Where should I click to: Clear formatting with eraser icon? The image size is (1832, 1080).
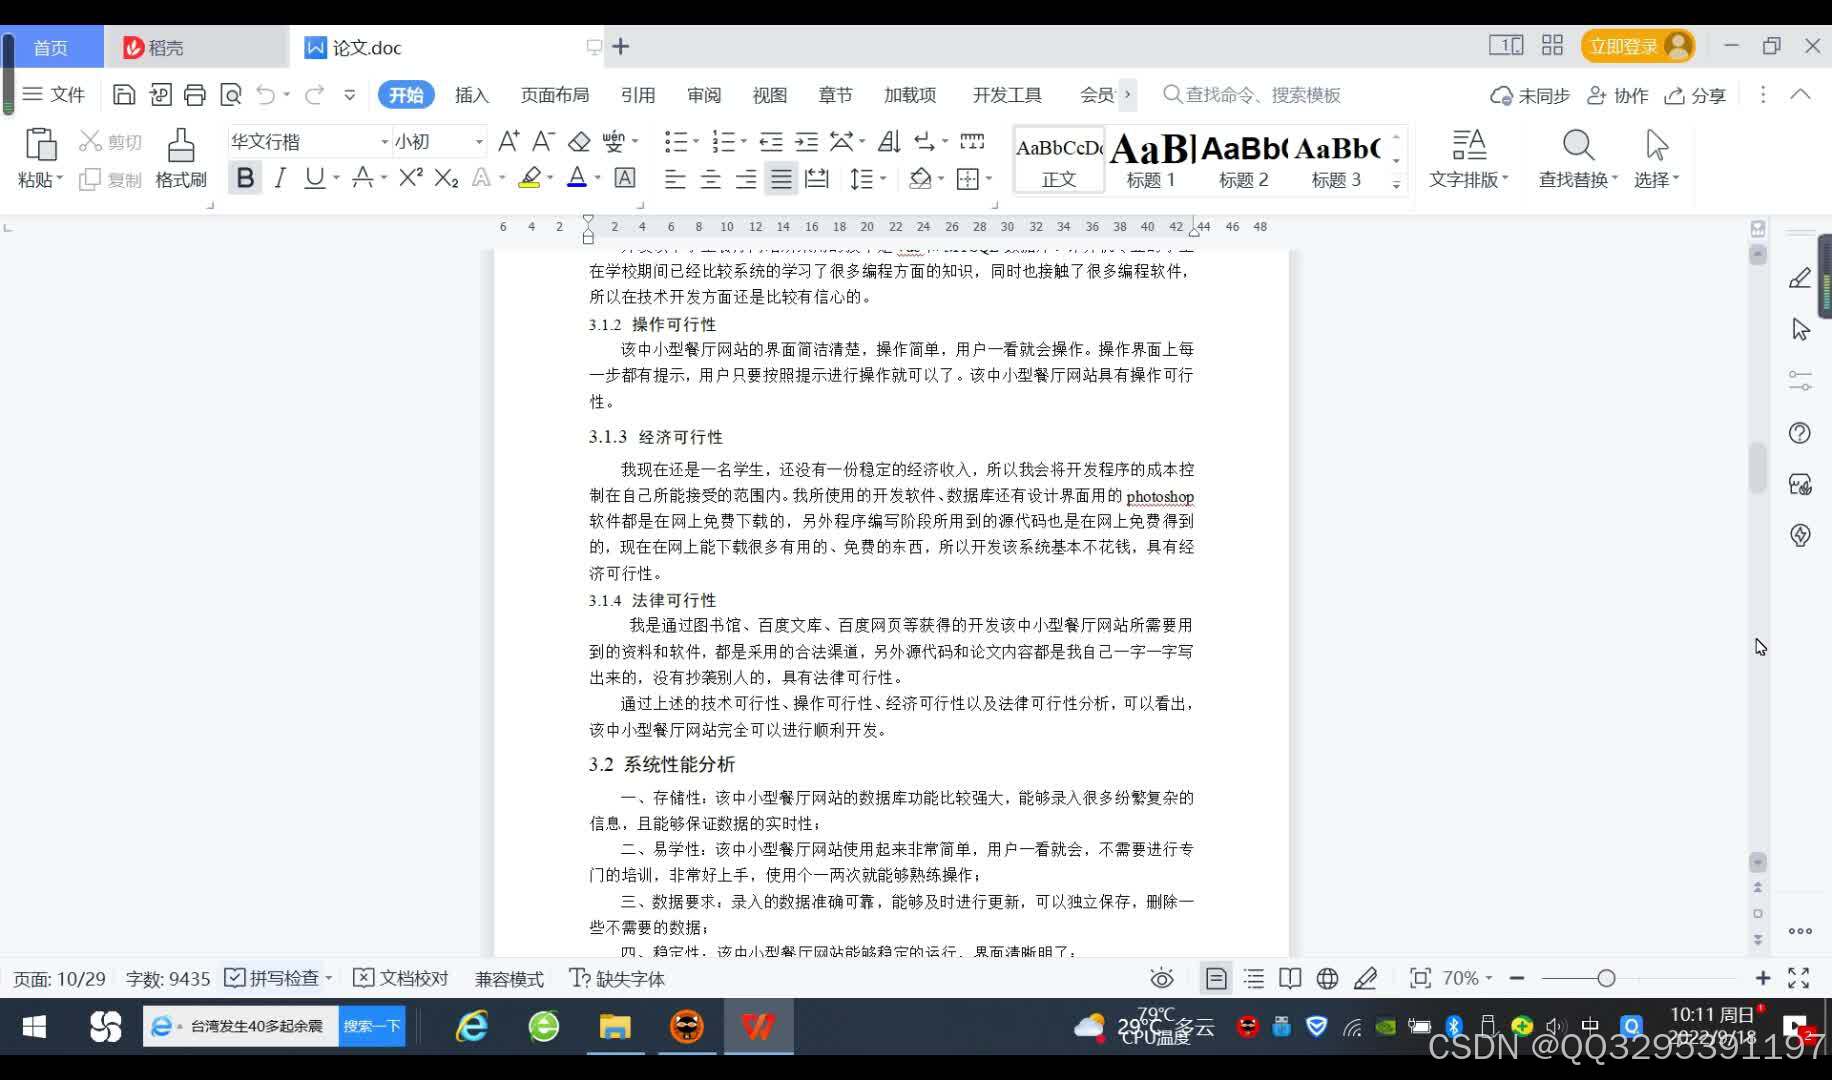[x=579, y=142]
